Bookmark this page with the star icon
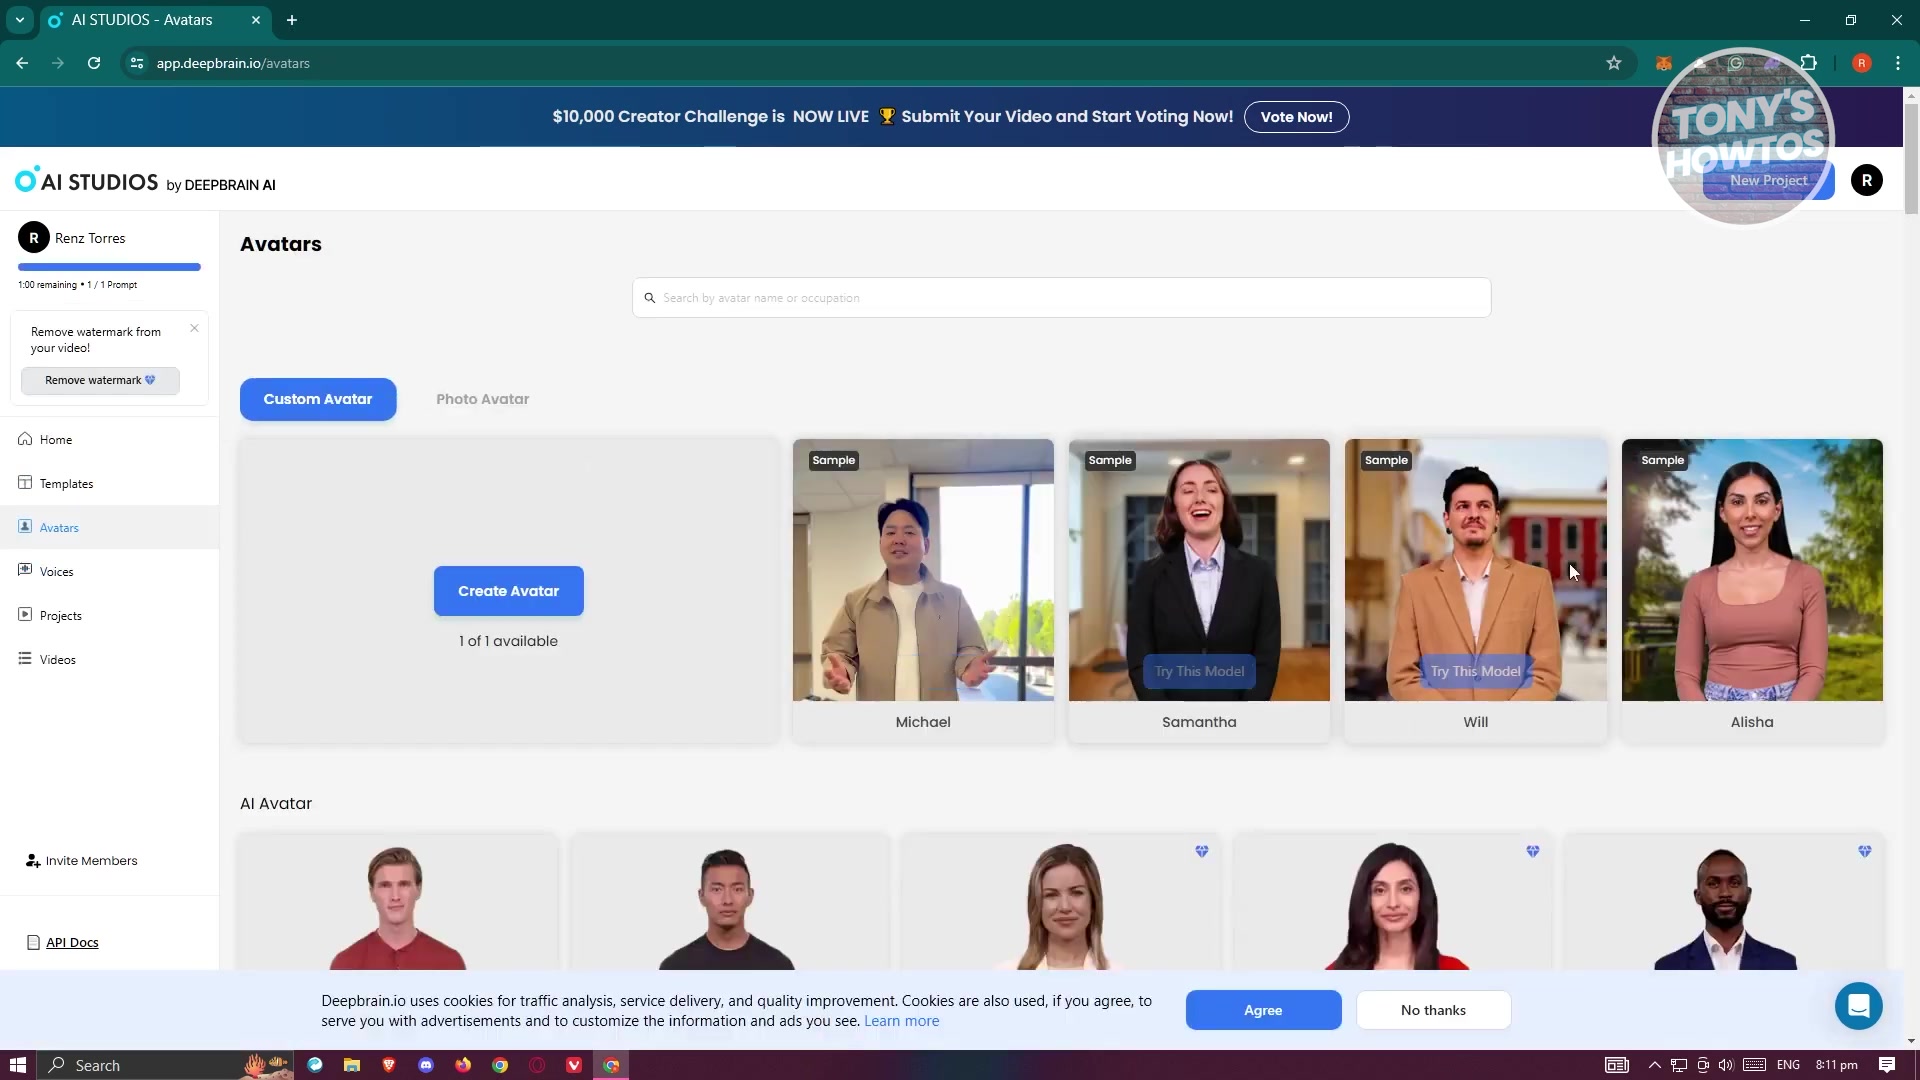Image resolution: width=1920 pixels, height=1080 pixels. click(1613, 63)
